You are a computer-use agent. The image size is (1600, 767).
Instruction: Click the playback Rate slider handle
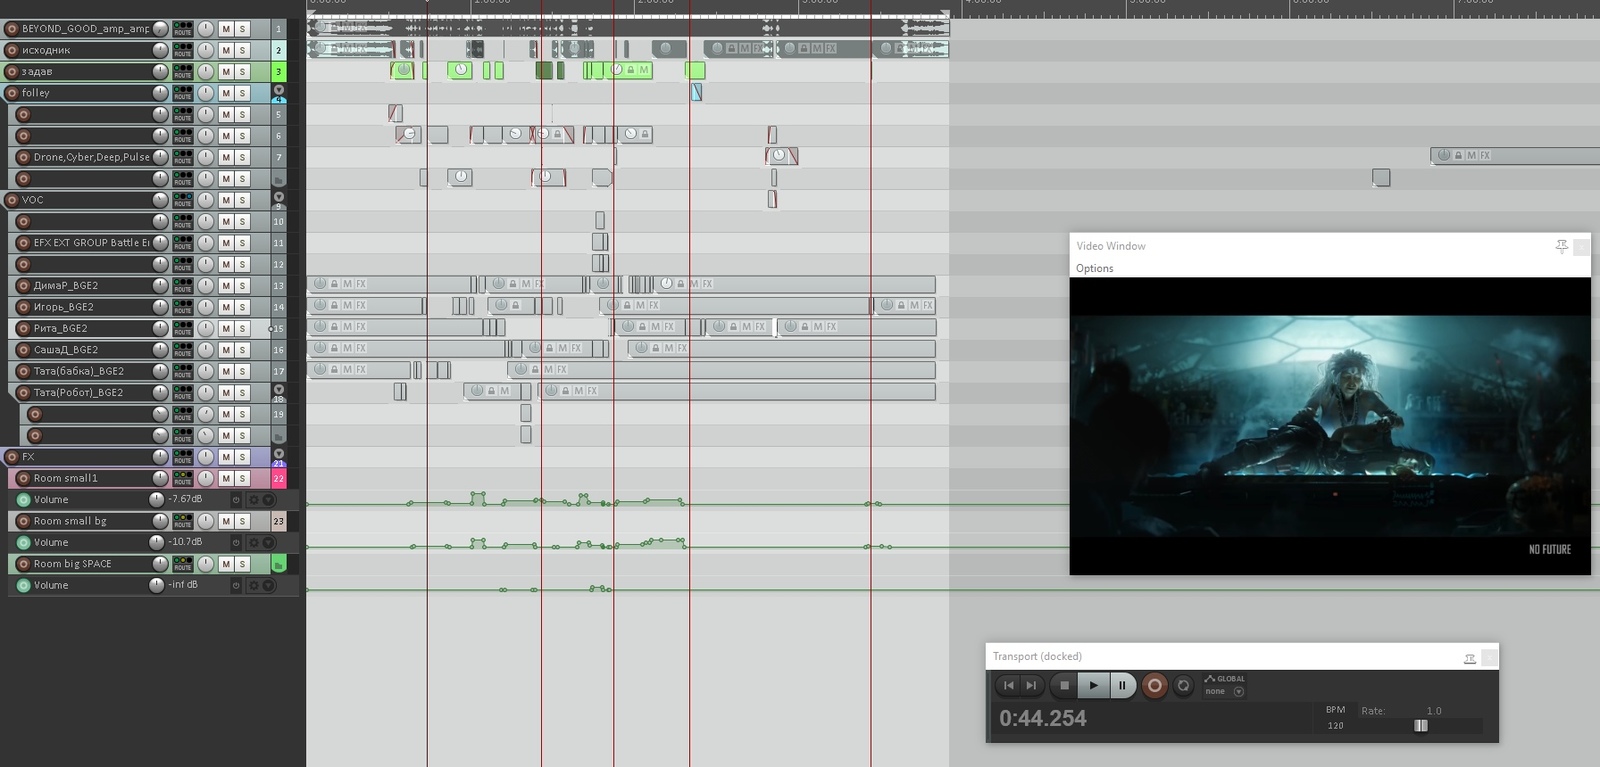pos(1421,725)
